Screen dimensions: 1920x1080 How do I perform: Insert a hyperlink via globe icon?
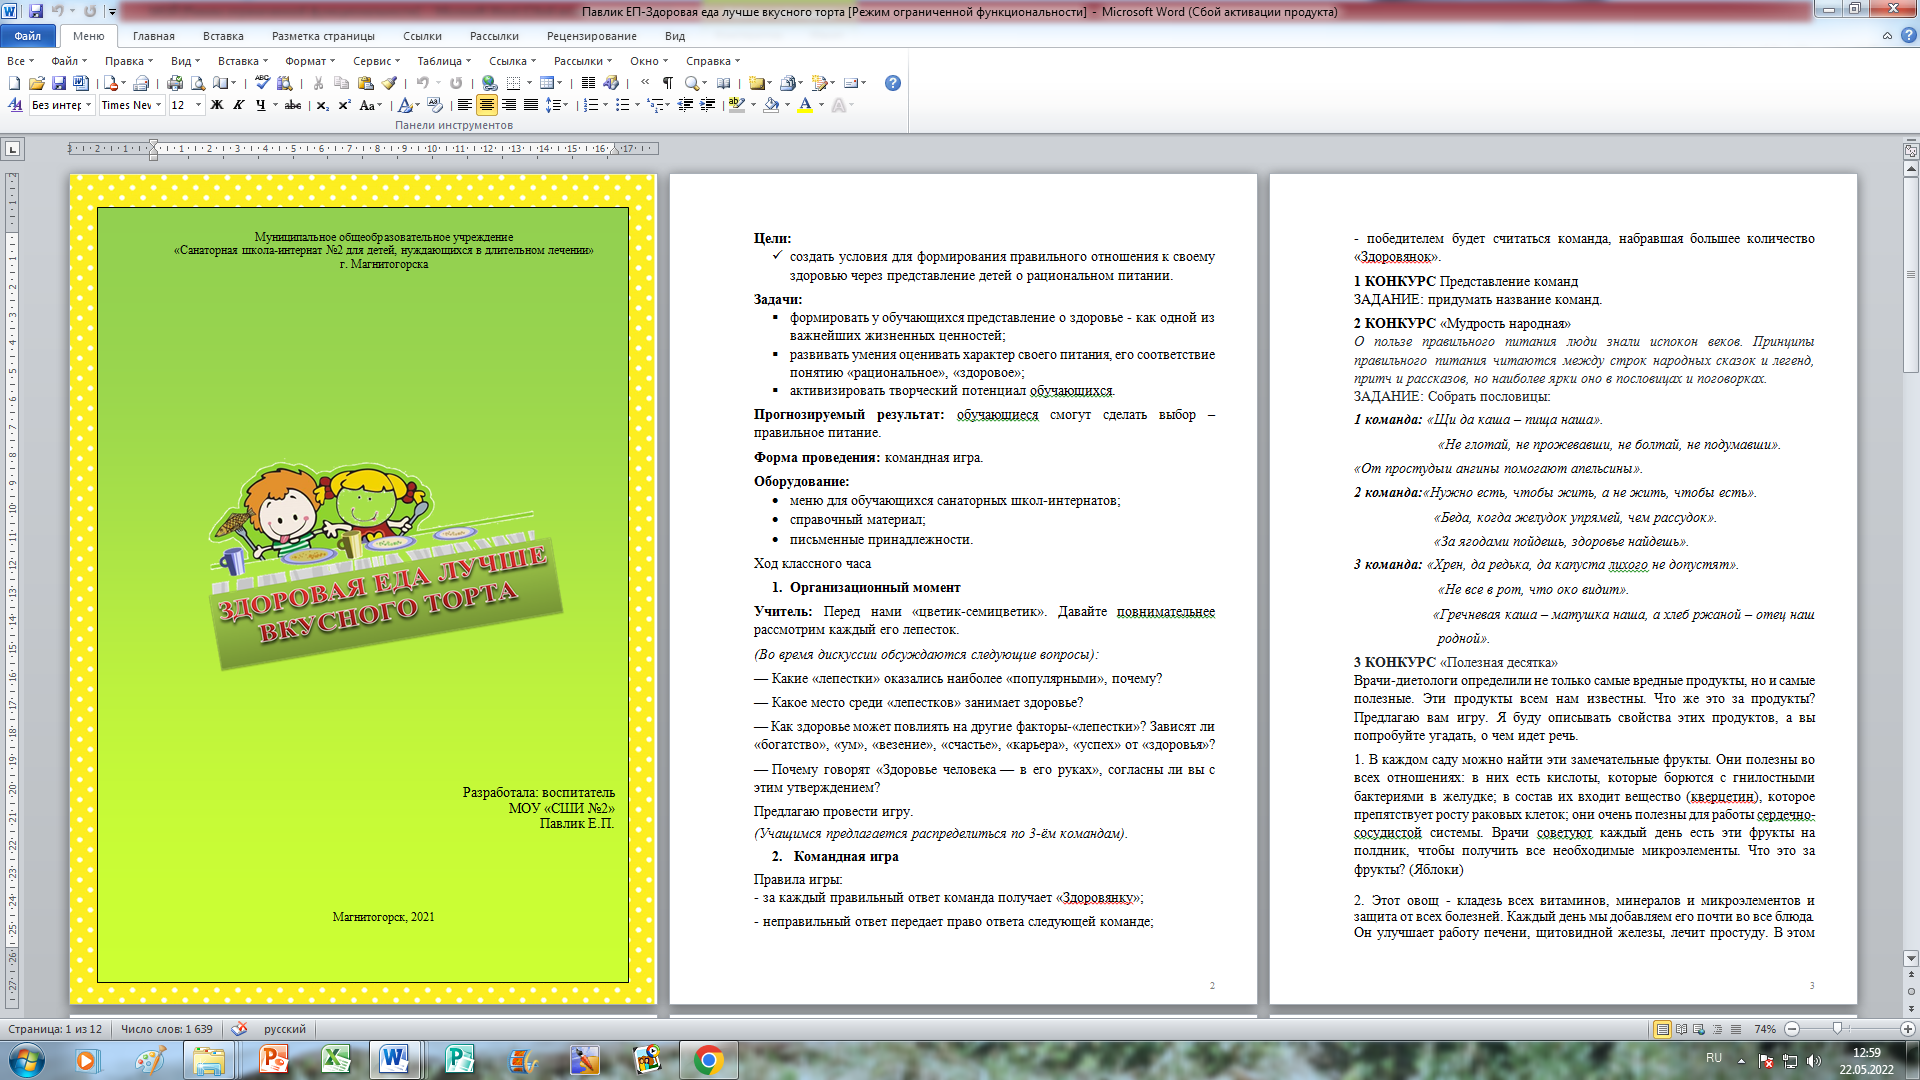point(489,83)
